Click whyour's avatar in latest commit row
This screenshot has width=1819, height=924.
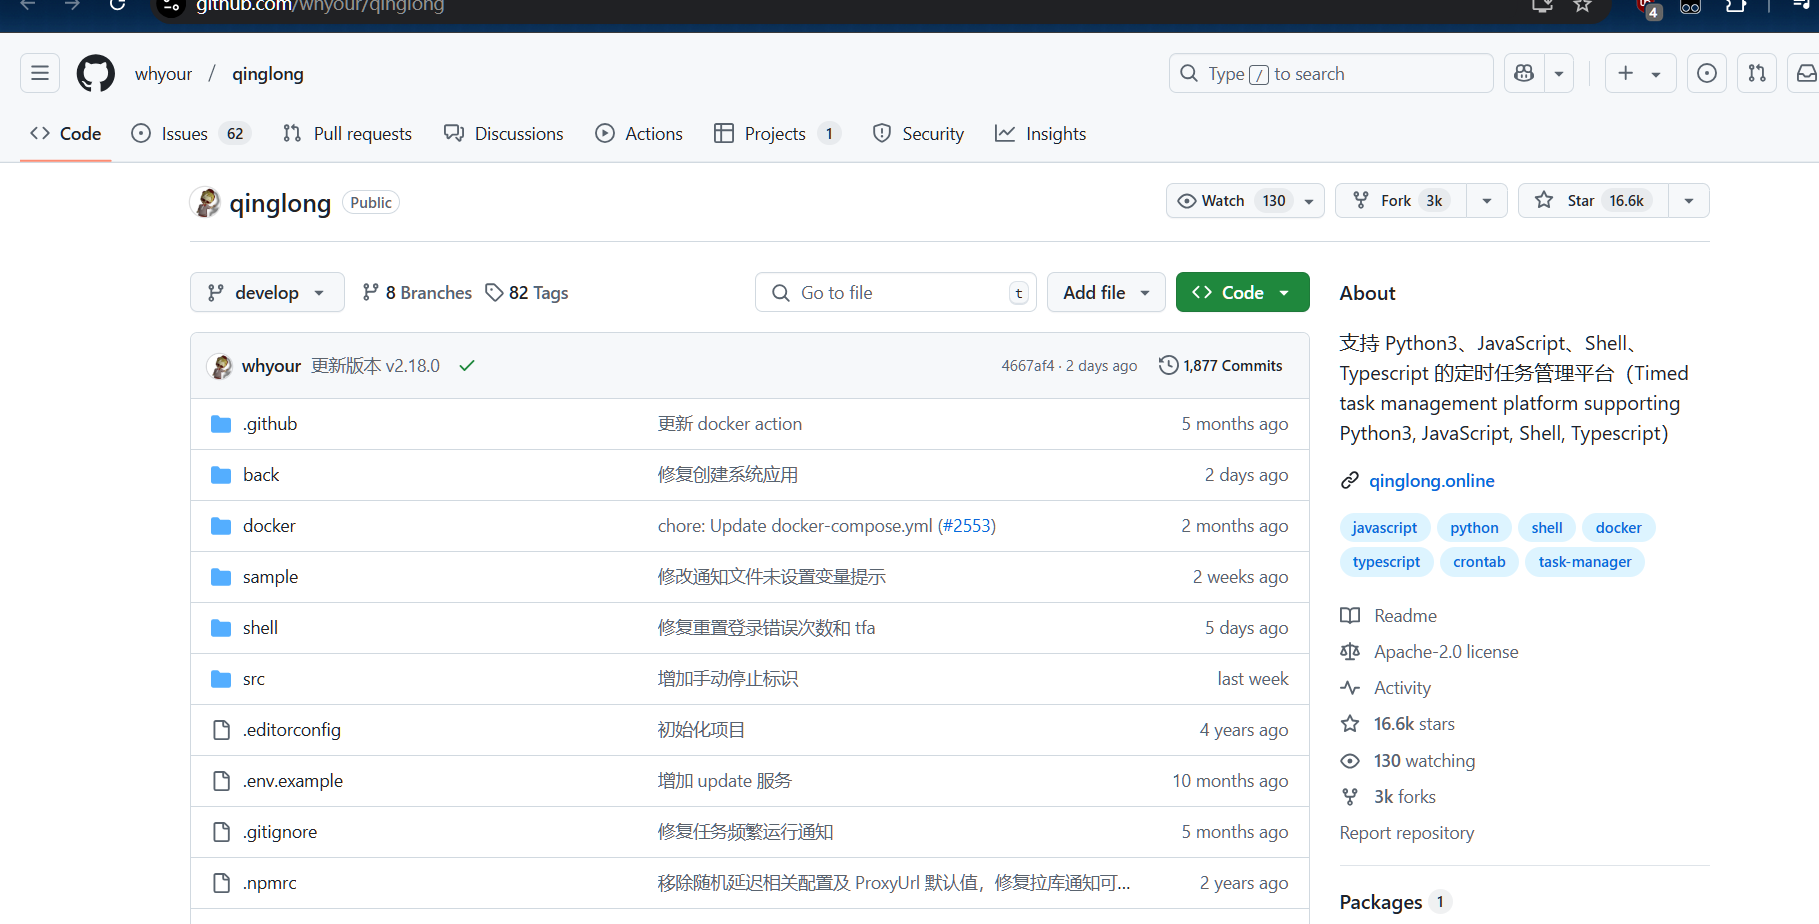tap(221, 366)
